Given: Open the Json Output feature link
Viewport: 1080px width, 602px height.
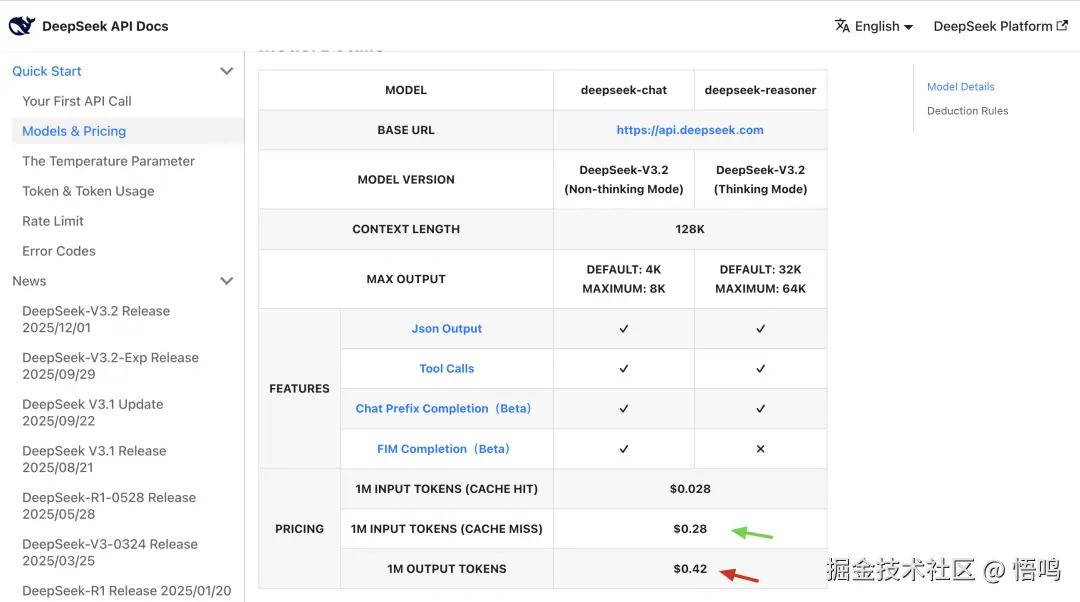Looking at the screenshot, I should pos(446,329).
